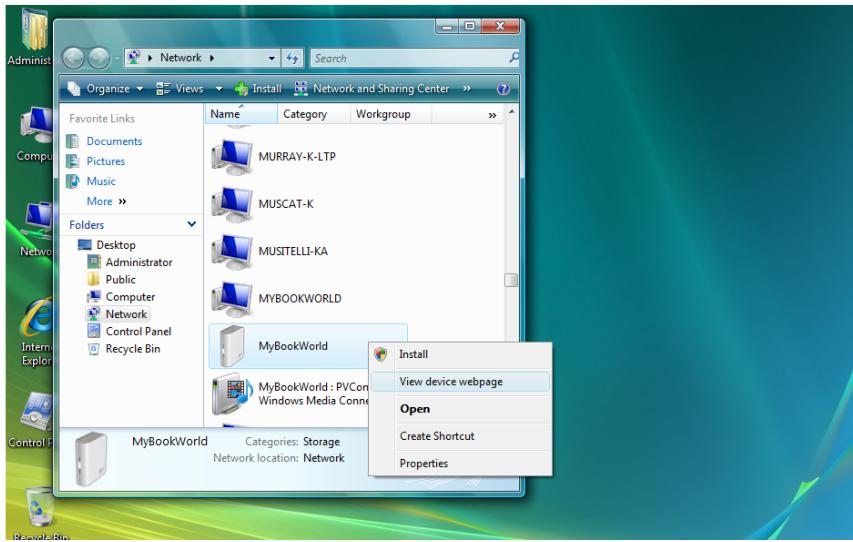The image size is (853, 542).
Task: Click the Back navigation arrow button
Action: 73,58
